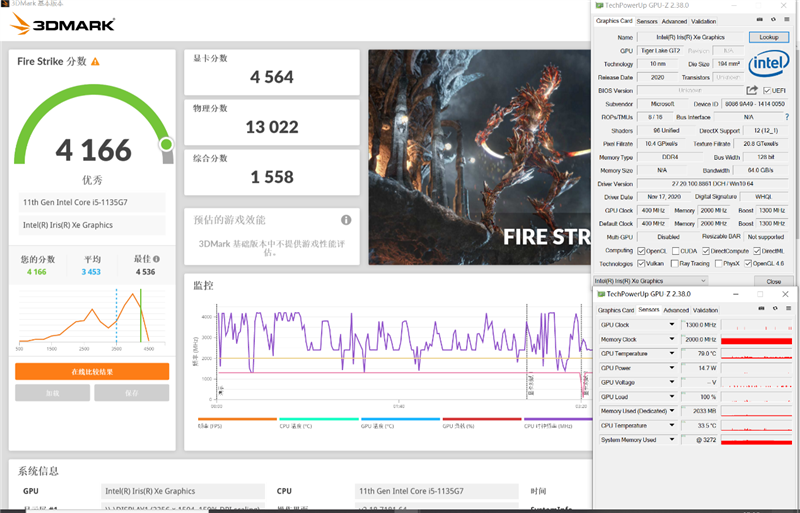
Task: Switch to the Advanced tab in upper GPU-Z window
Action: (674, 21)
